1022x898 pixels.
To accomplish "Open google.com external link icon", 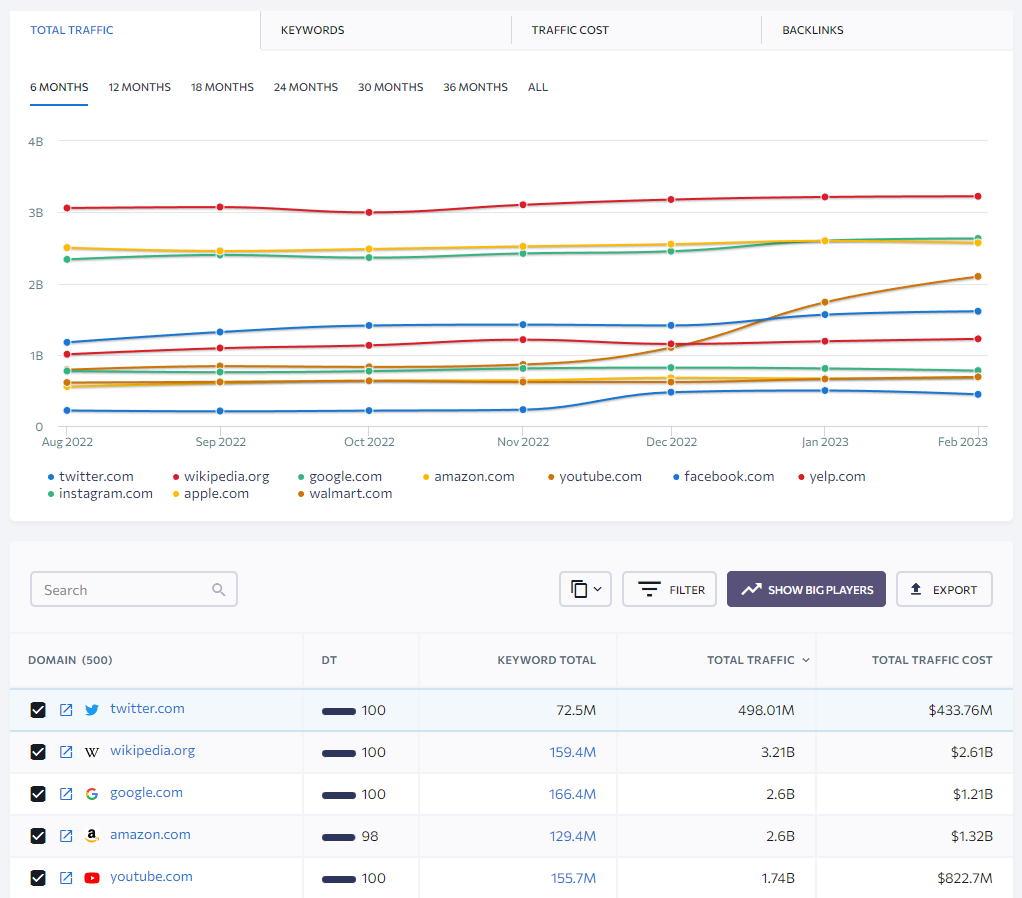I will pyautogui.click(x=66, y=794).
